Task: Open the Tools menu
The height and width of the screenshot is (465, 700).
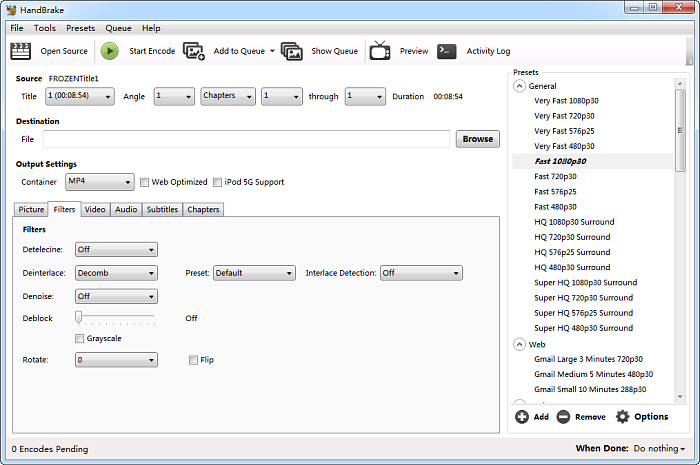Action: pyautogui.click(x=45, y=28)
